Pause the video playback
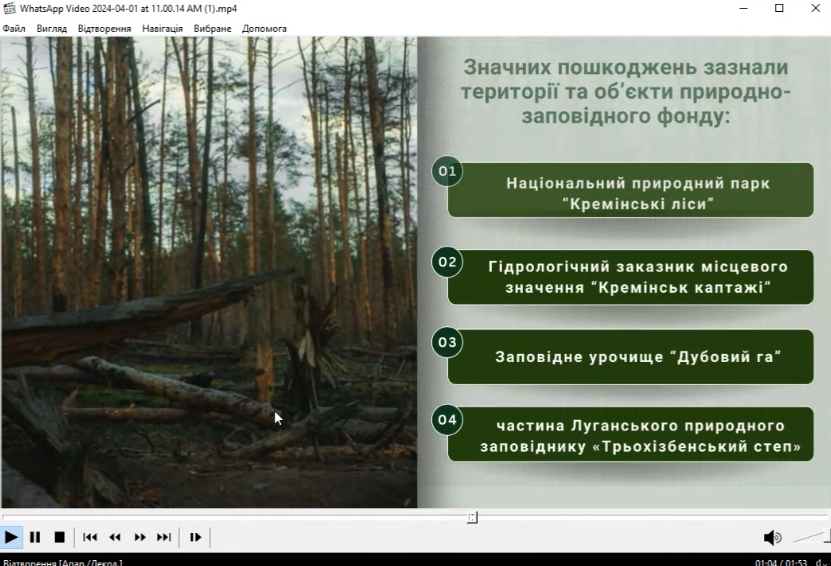 coord(35,537)
